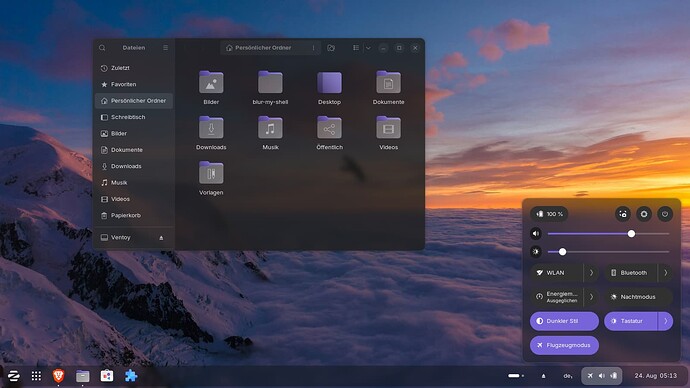Image resolution: width=690 pixels, height=388 pixels.
Task: Open the workspace indicator in panel
Action: click(516, 376)
